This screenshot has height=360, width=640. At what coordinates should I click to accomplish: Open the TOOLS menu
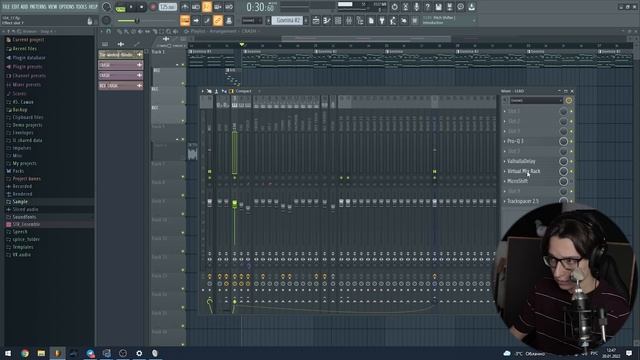tap(82, 7)
